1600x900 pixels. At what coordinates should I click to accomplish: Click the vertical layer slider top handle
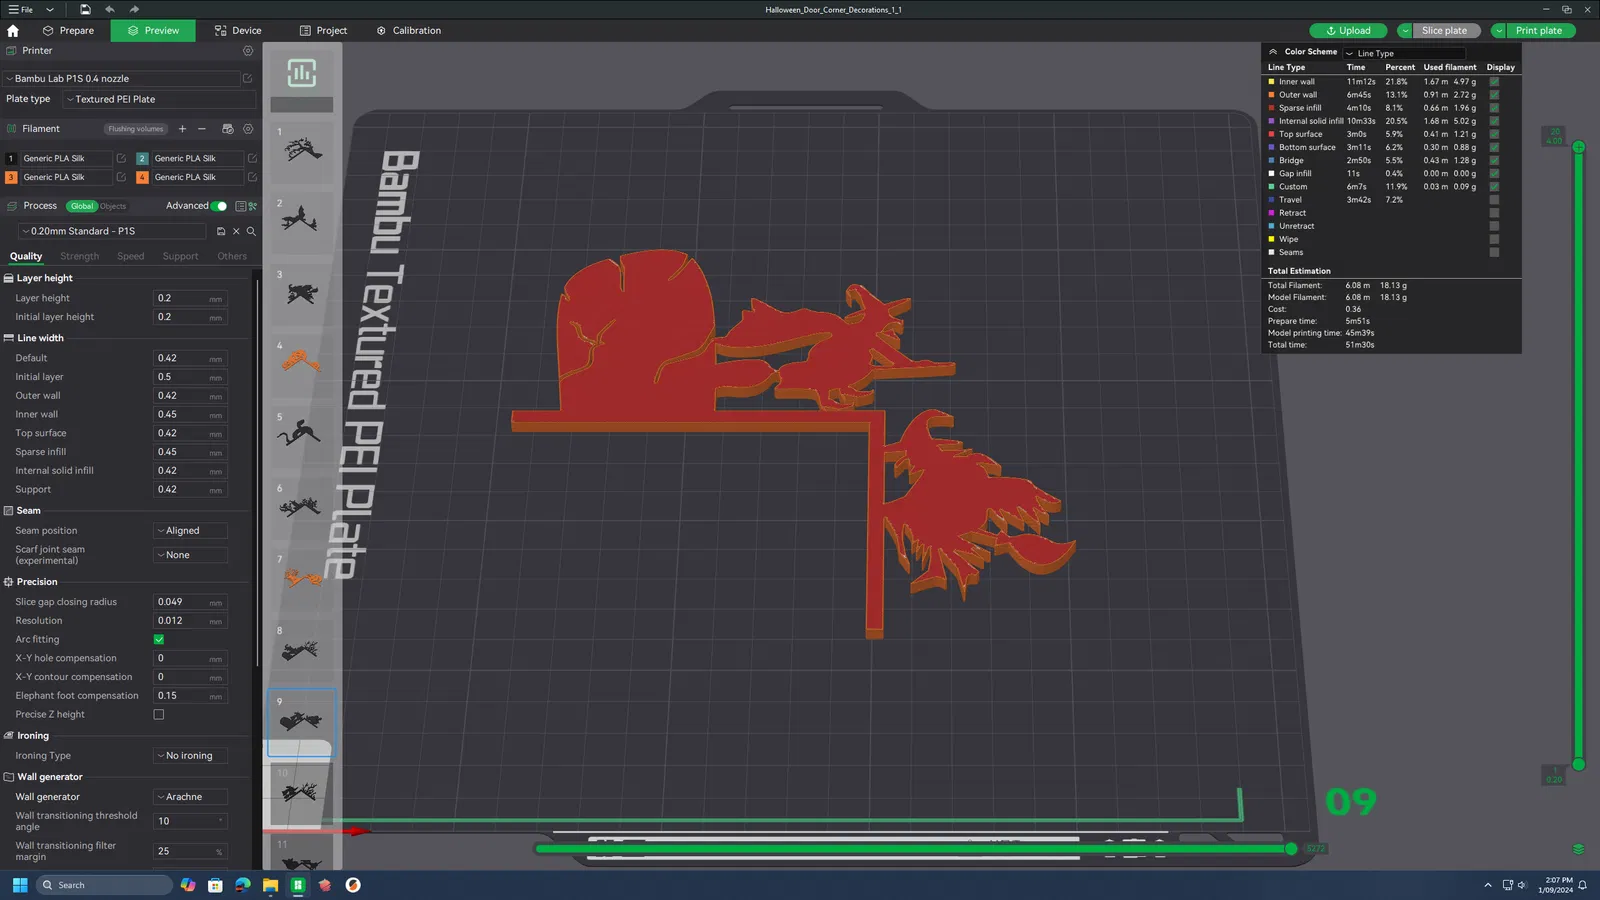click(1578, 147)
